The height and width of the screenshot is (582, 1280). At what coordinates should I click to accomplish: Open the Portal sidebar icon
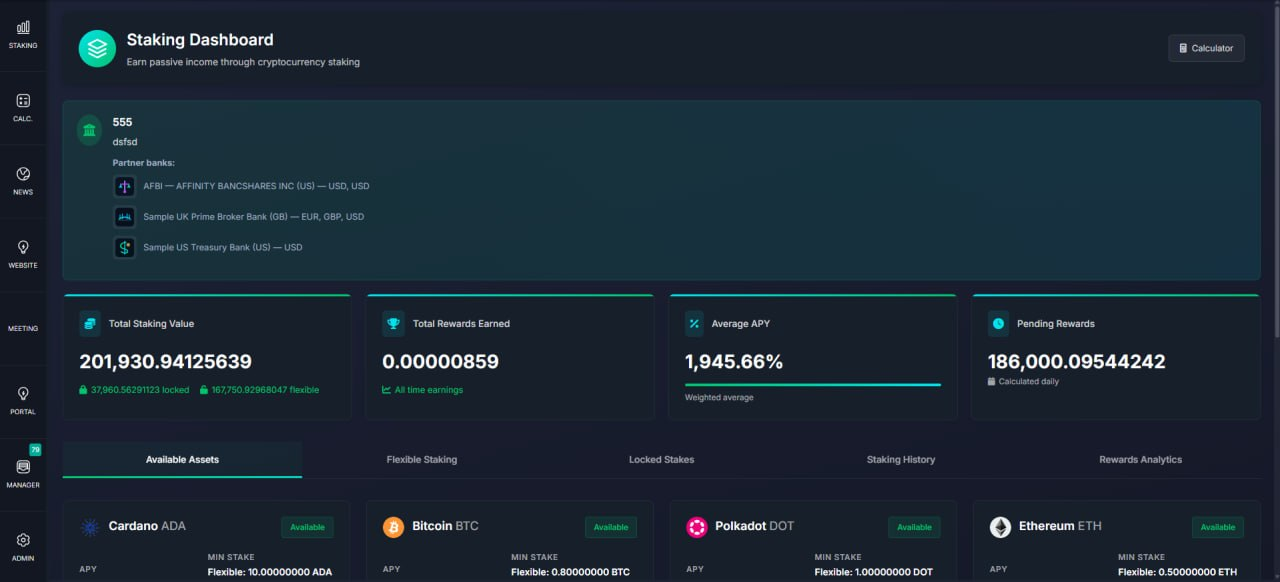tap(23, 394)
